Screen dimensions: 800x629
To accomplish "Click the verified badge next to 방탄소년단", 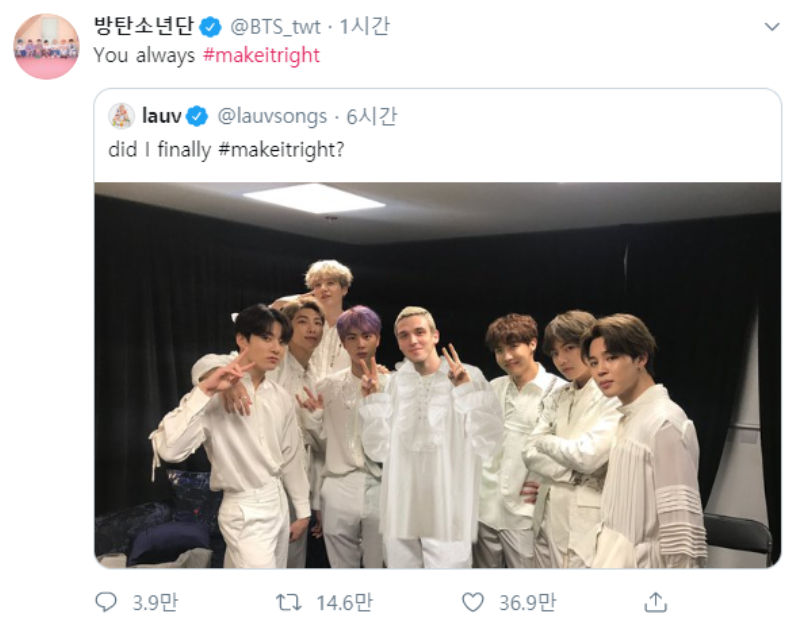I will (x=208, y=24).
